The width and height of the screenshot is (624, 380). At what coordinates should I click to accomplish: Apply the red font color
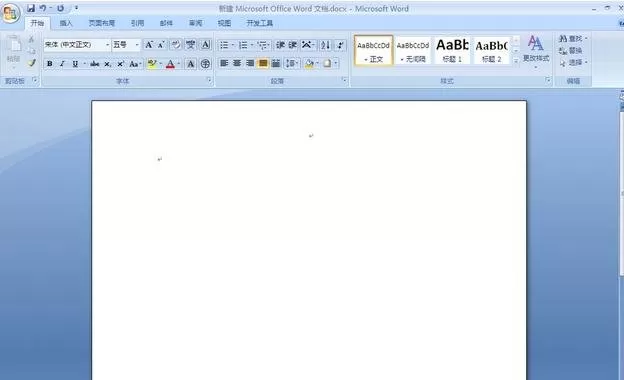170,64
